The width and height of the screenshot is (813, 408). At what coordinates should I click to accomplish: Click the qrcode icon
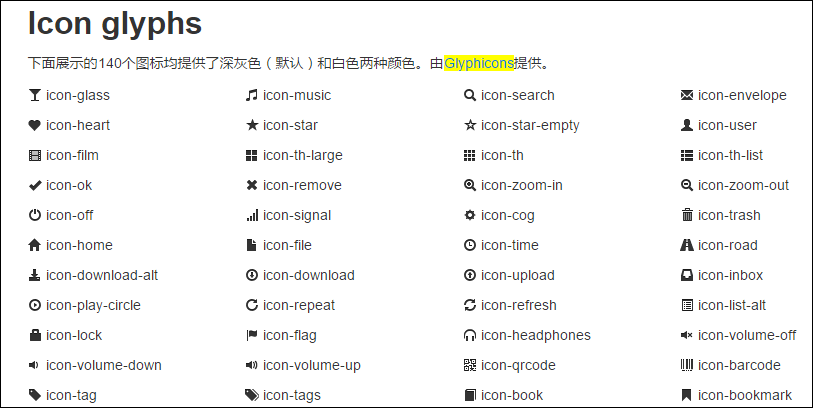(x=470, y=365)
